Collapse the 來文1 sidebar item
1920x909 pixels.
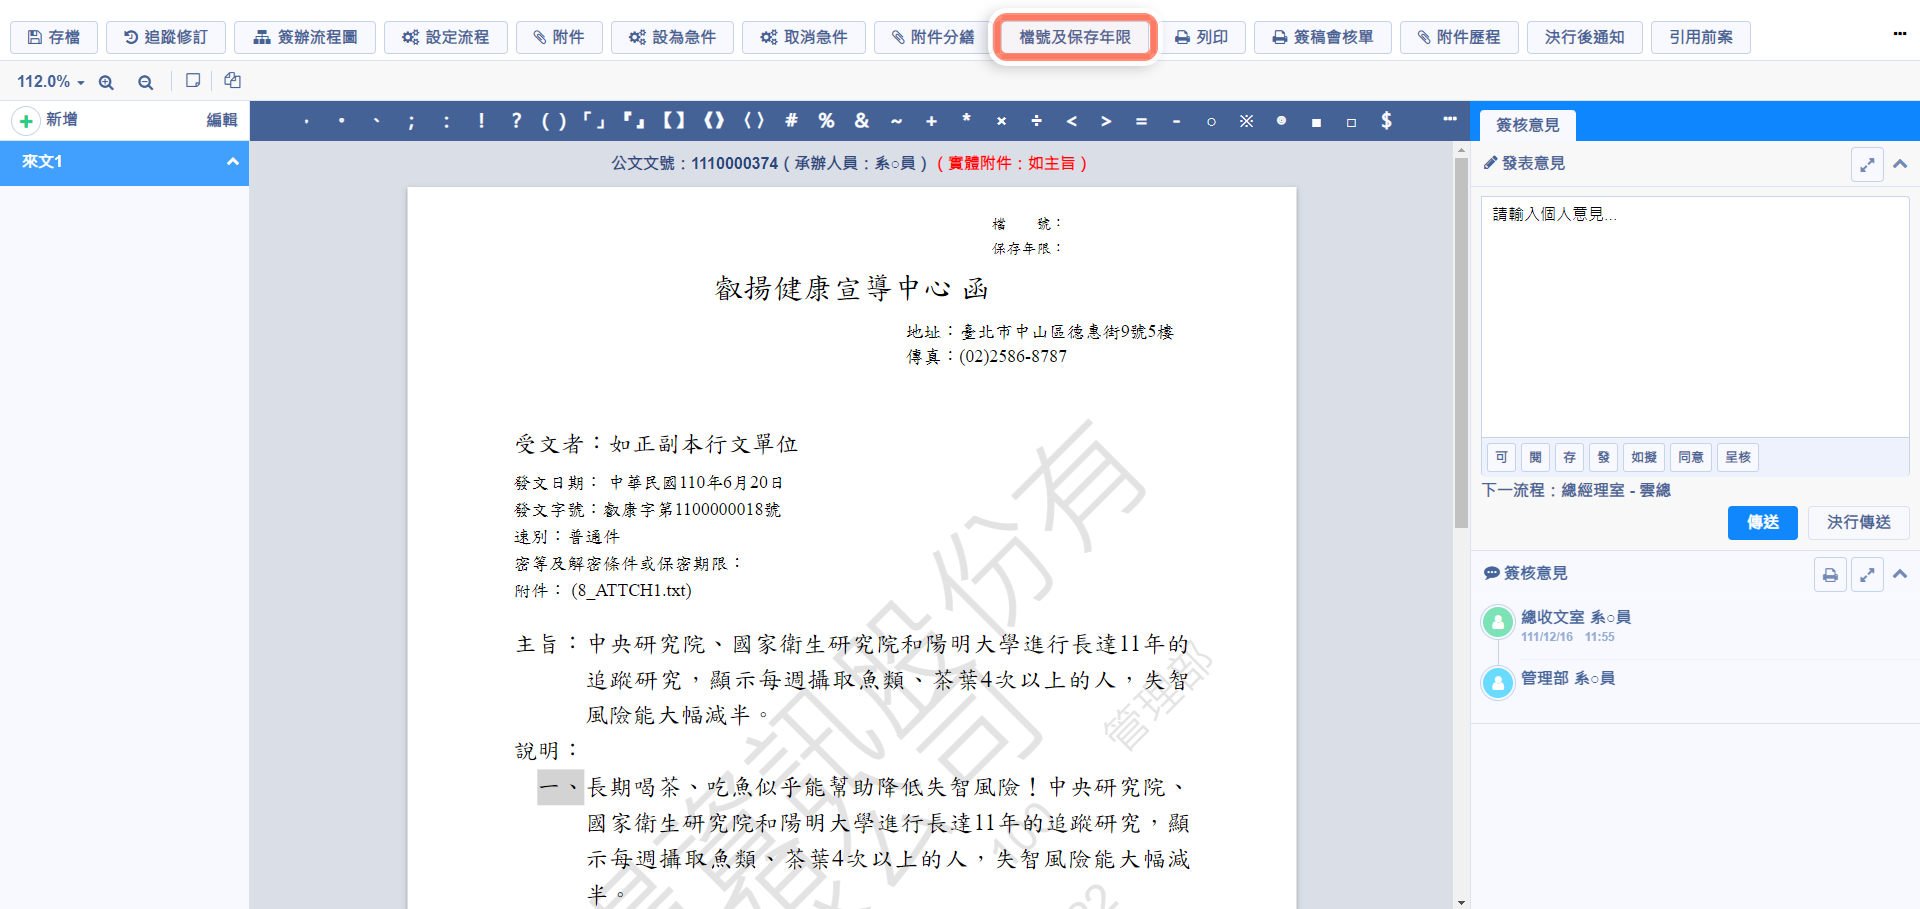point(232,162)
